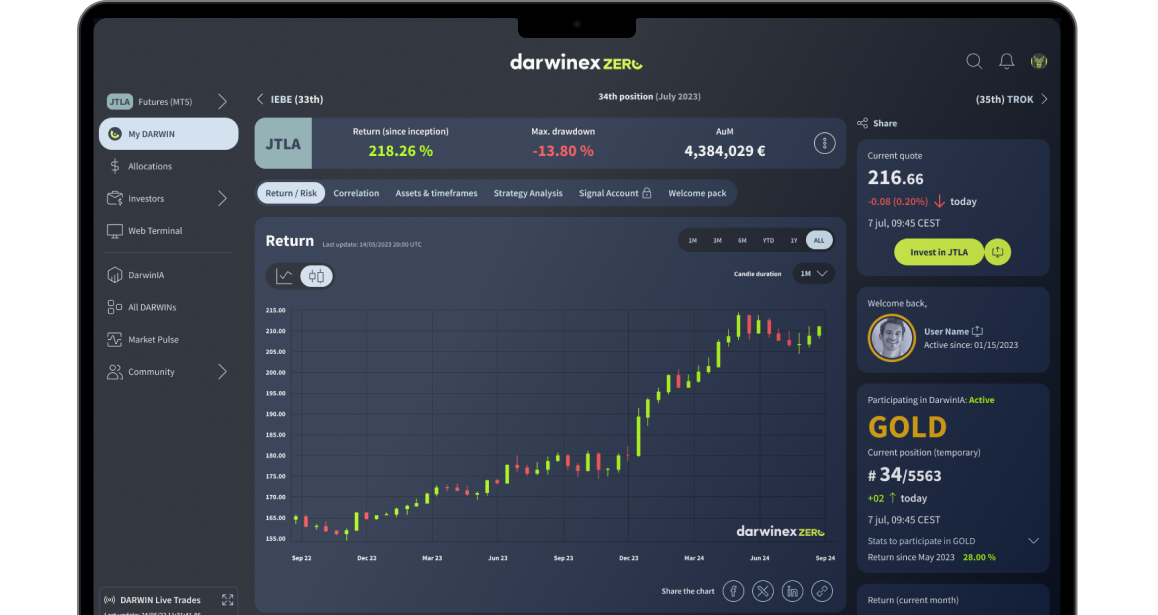Expand DARWIN Live Trades to fullscreen
Viewport: 1158px width, 615px height.
(227, 599)
